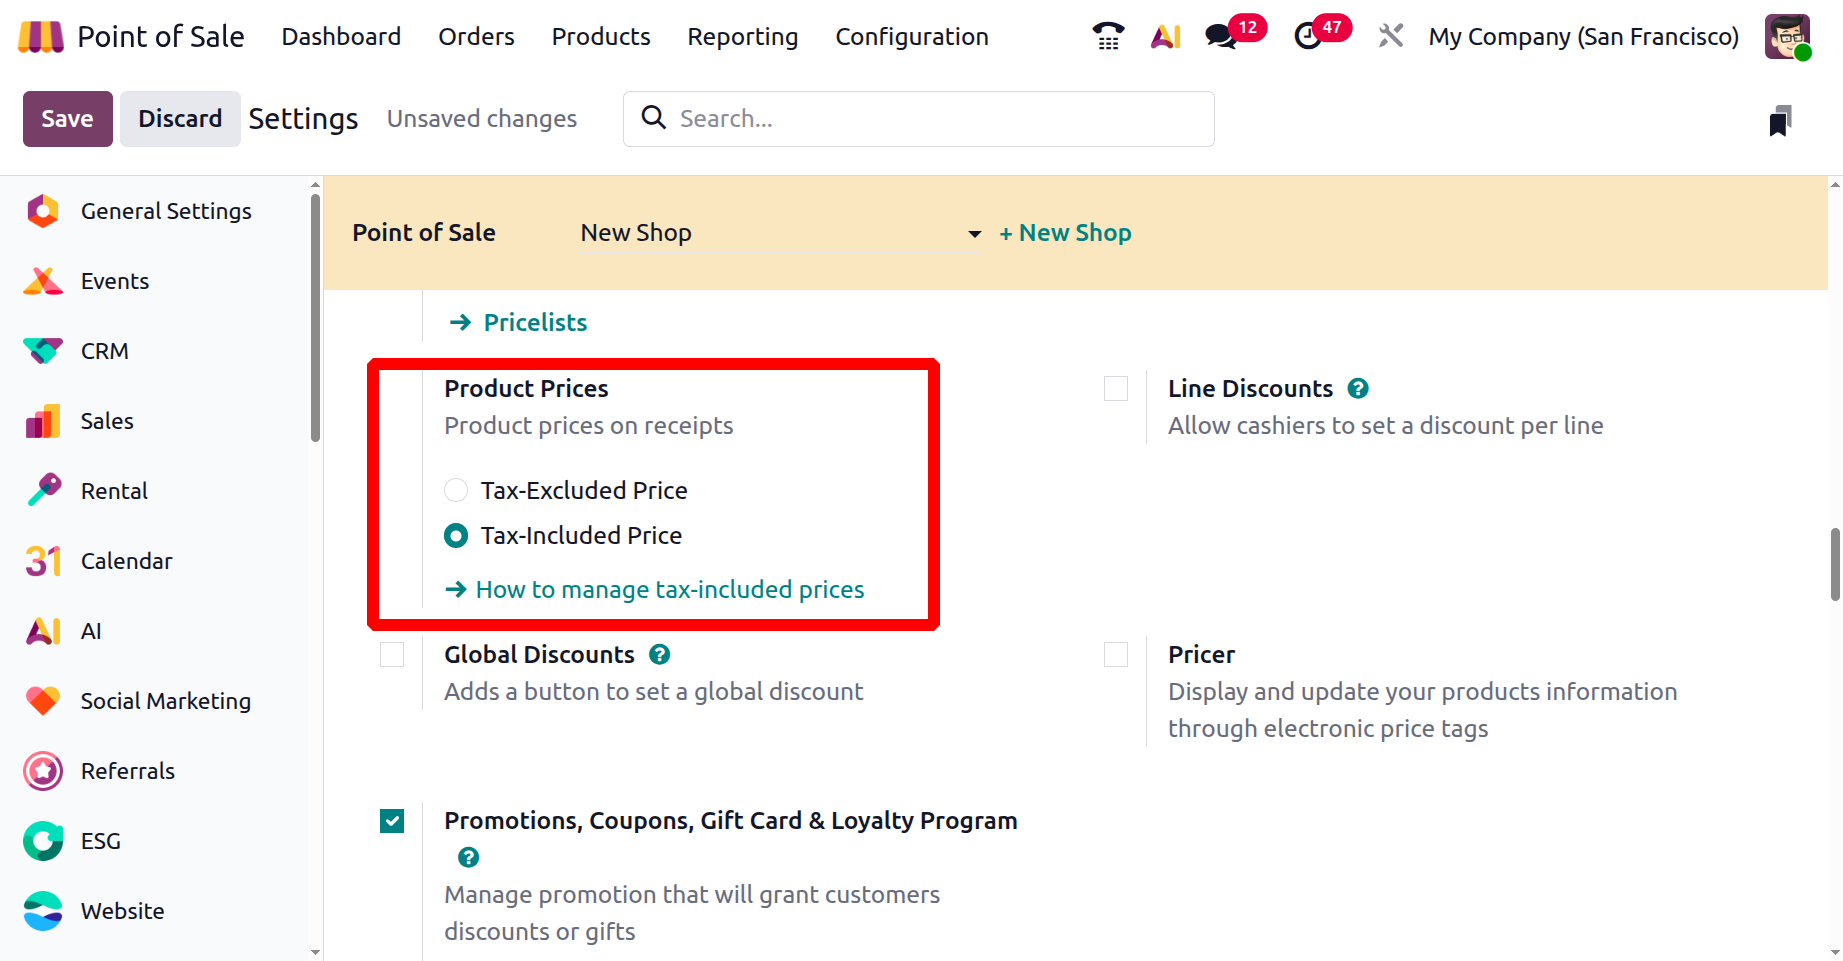
Task: Click the Global Discounts help icon
Action: tap(660, 654)
